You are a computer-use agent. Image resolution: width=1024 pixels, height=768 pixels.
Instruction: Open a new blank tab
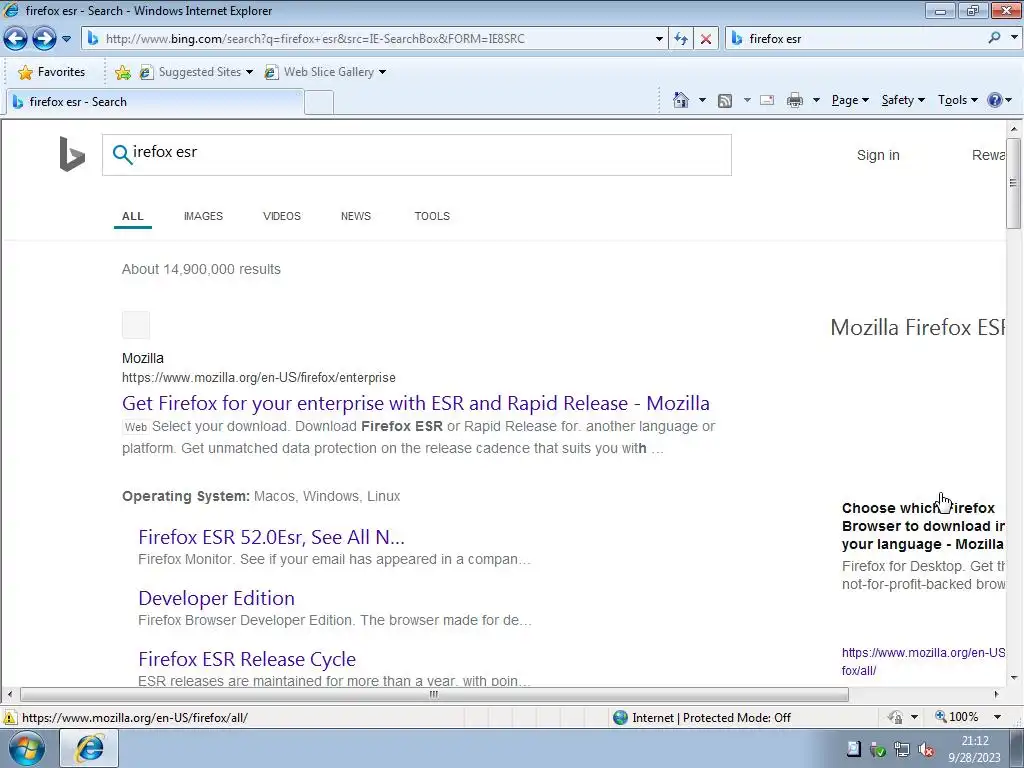coord(319,103)
